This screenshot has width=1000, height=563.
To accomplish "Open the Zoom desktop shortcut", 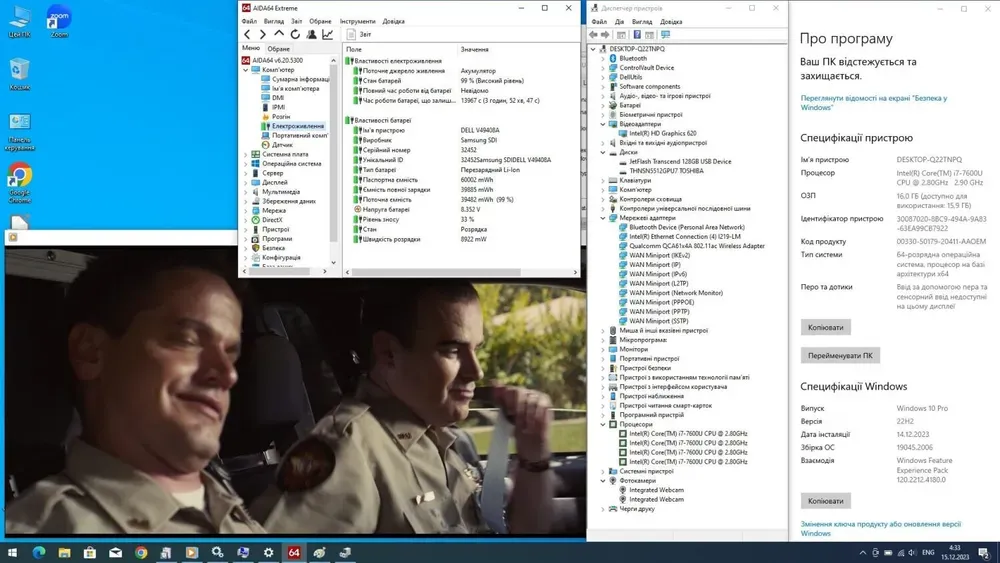I will click(59, 22).
